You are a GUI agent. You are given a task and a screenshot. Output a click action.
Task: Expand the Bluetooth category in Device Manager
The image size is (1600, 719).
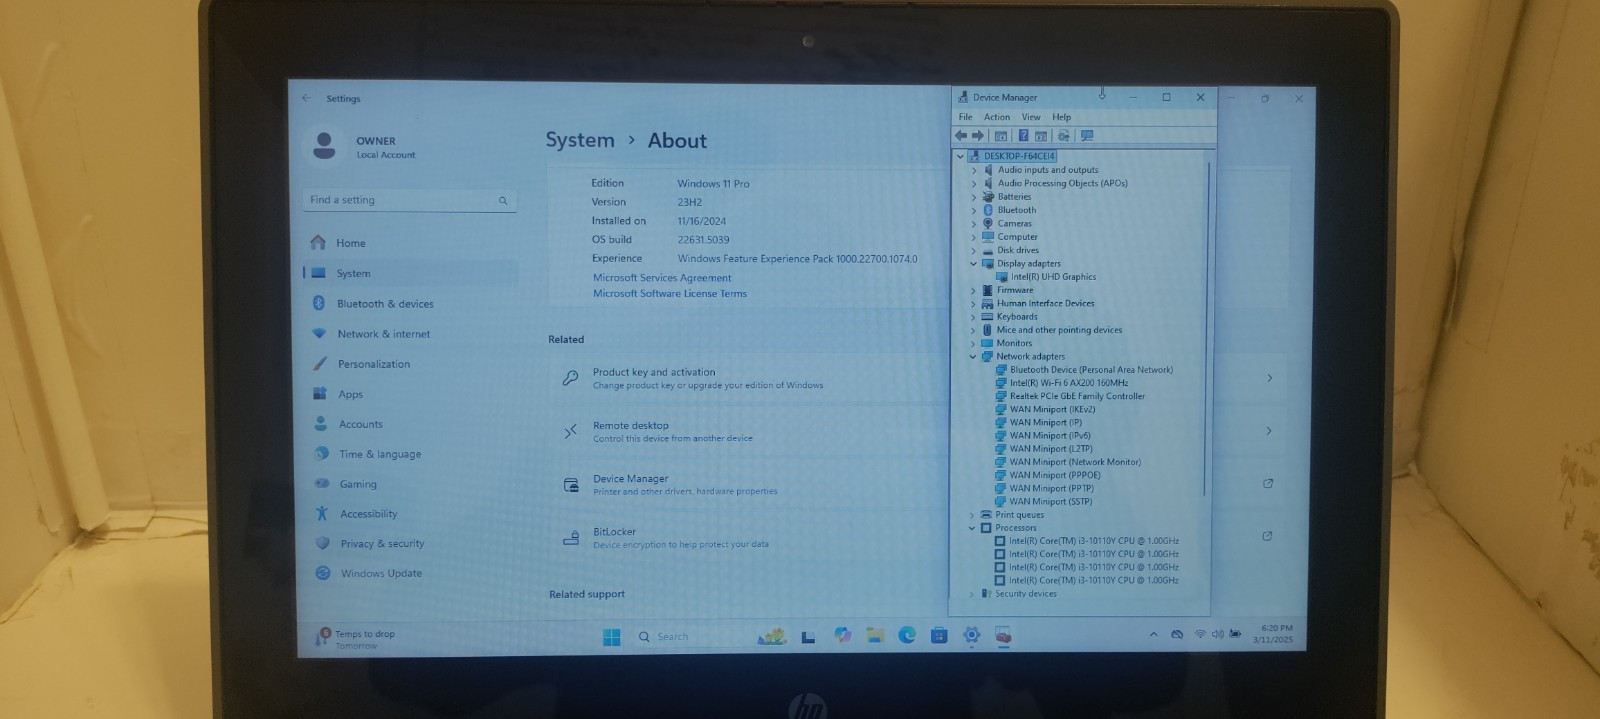coord(974,210)
